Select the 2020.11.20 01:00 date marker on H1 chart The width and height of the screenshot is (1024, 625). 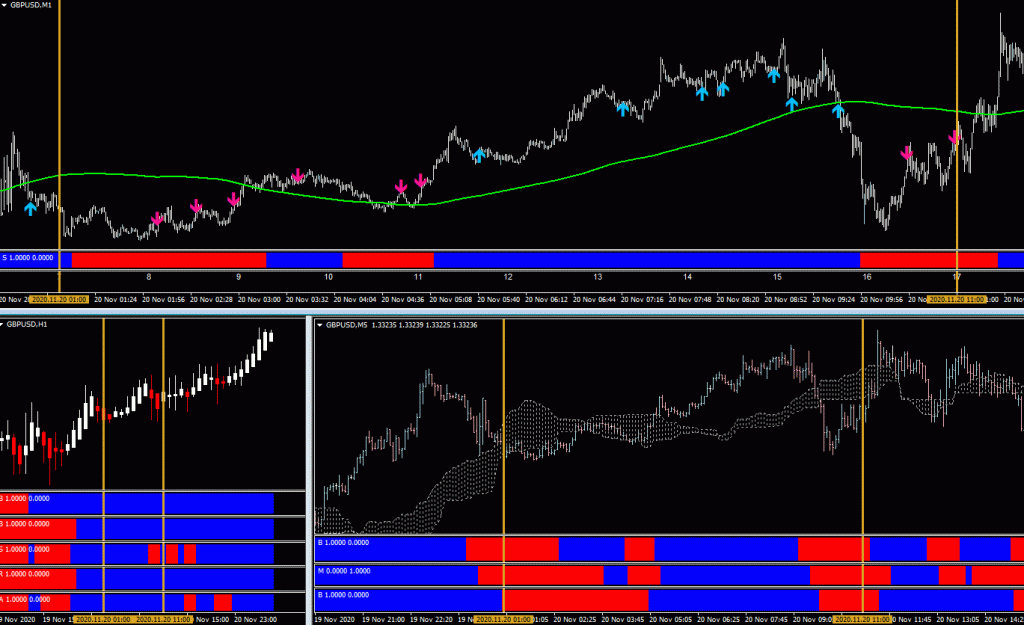tap(103, 619)
